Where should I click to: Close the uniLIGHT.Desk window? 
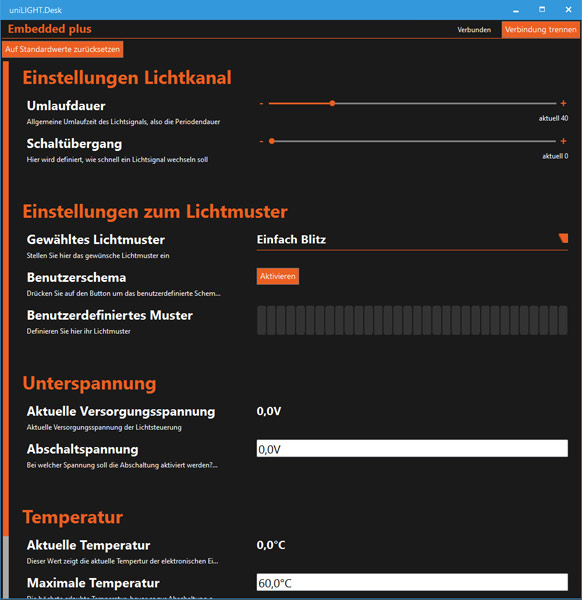point(568,10)
